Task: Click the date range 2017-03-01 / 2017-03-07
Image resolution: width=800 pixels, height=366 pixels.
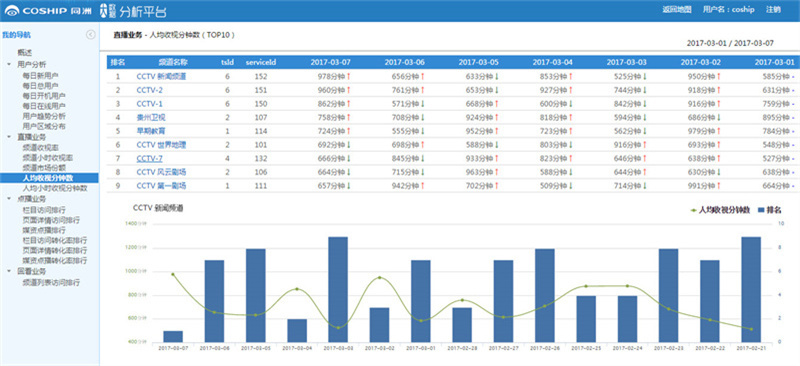Action: coord(730,43)
